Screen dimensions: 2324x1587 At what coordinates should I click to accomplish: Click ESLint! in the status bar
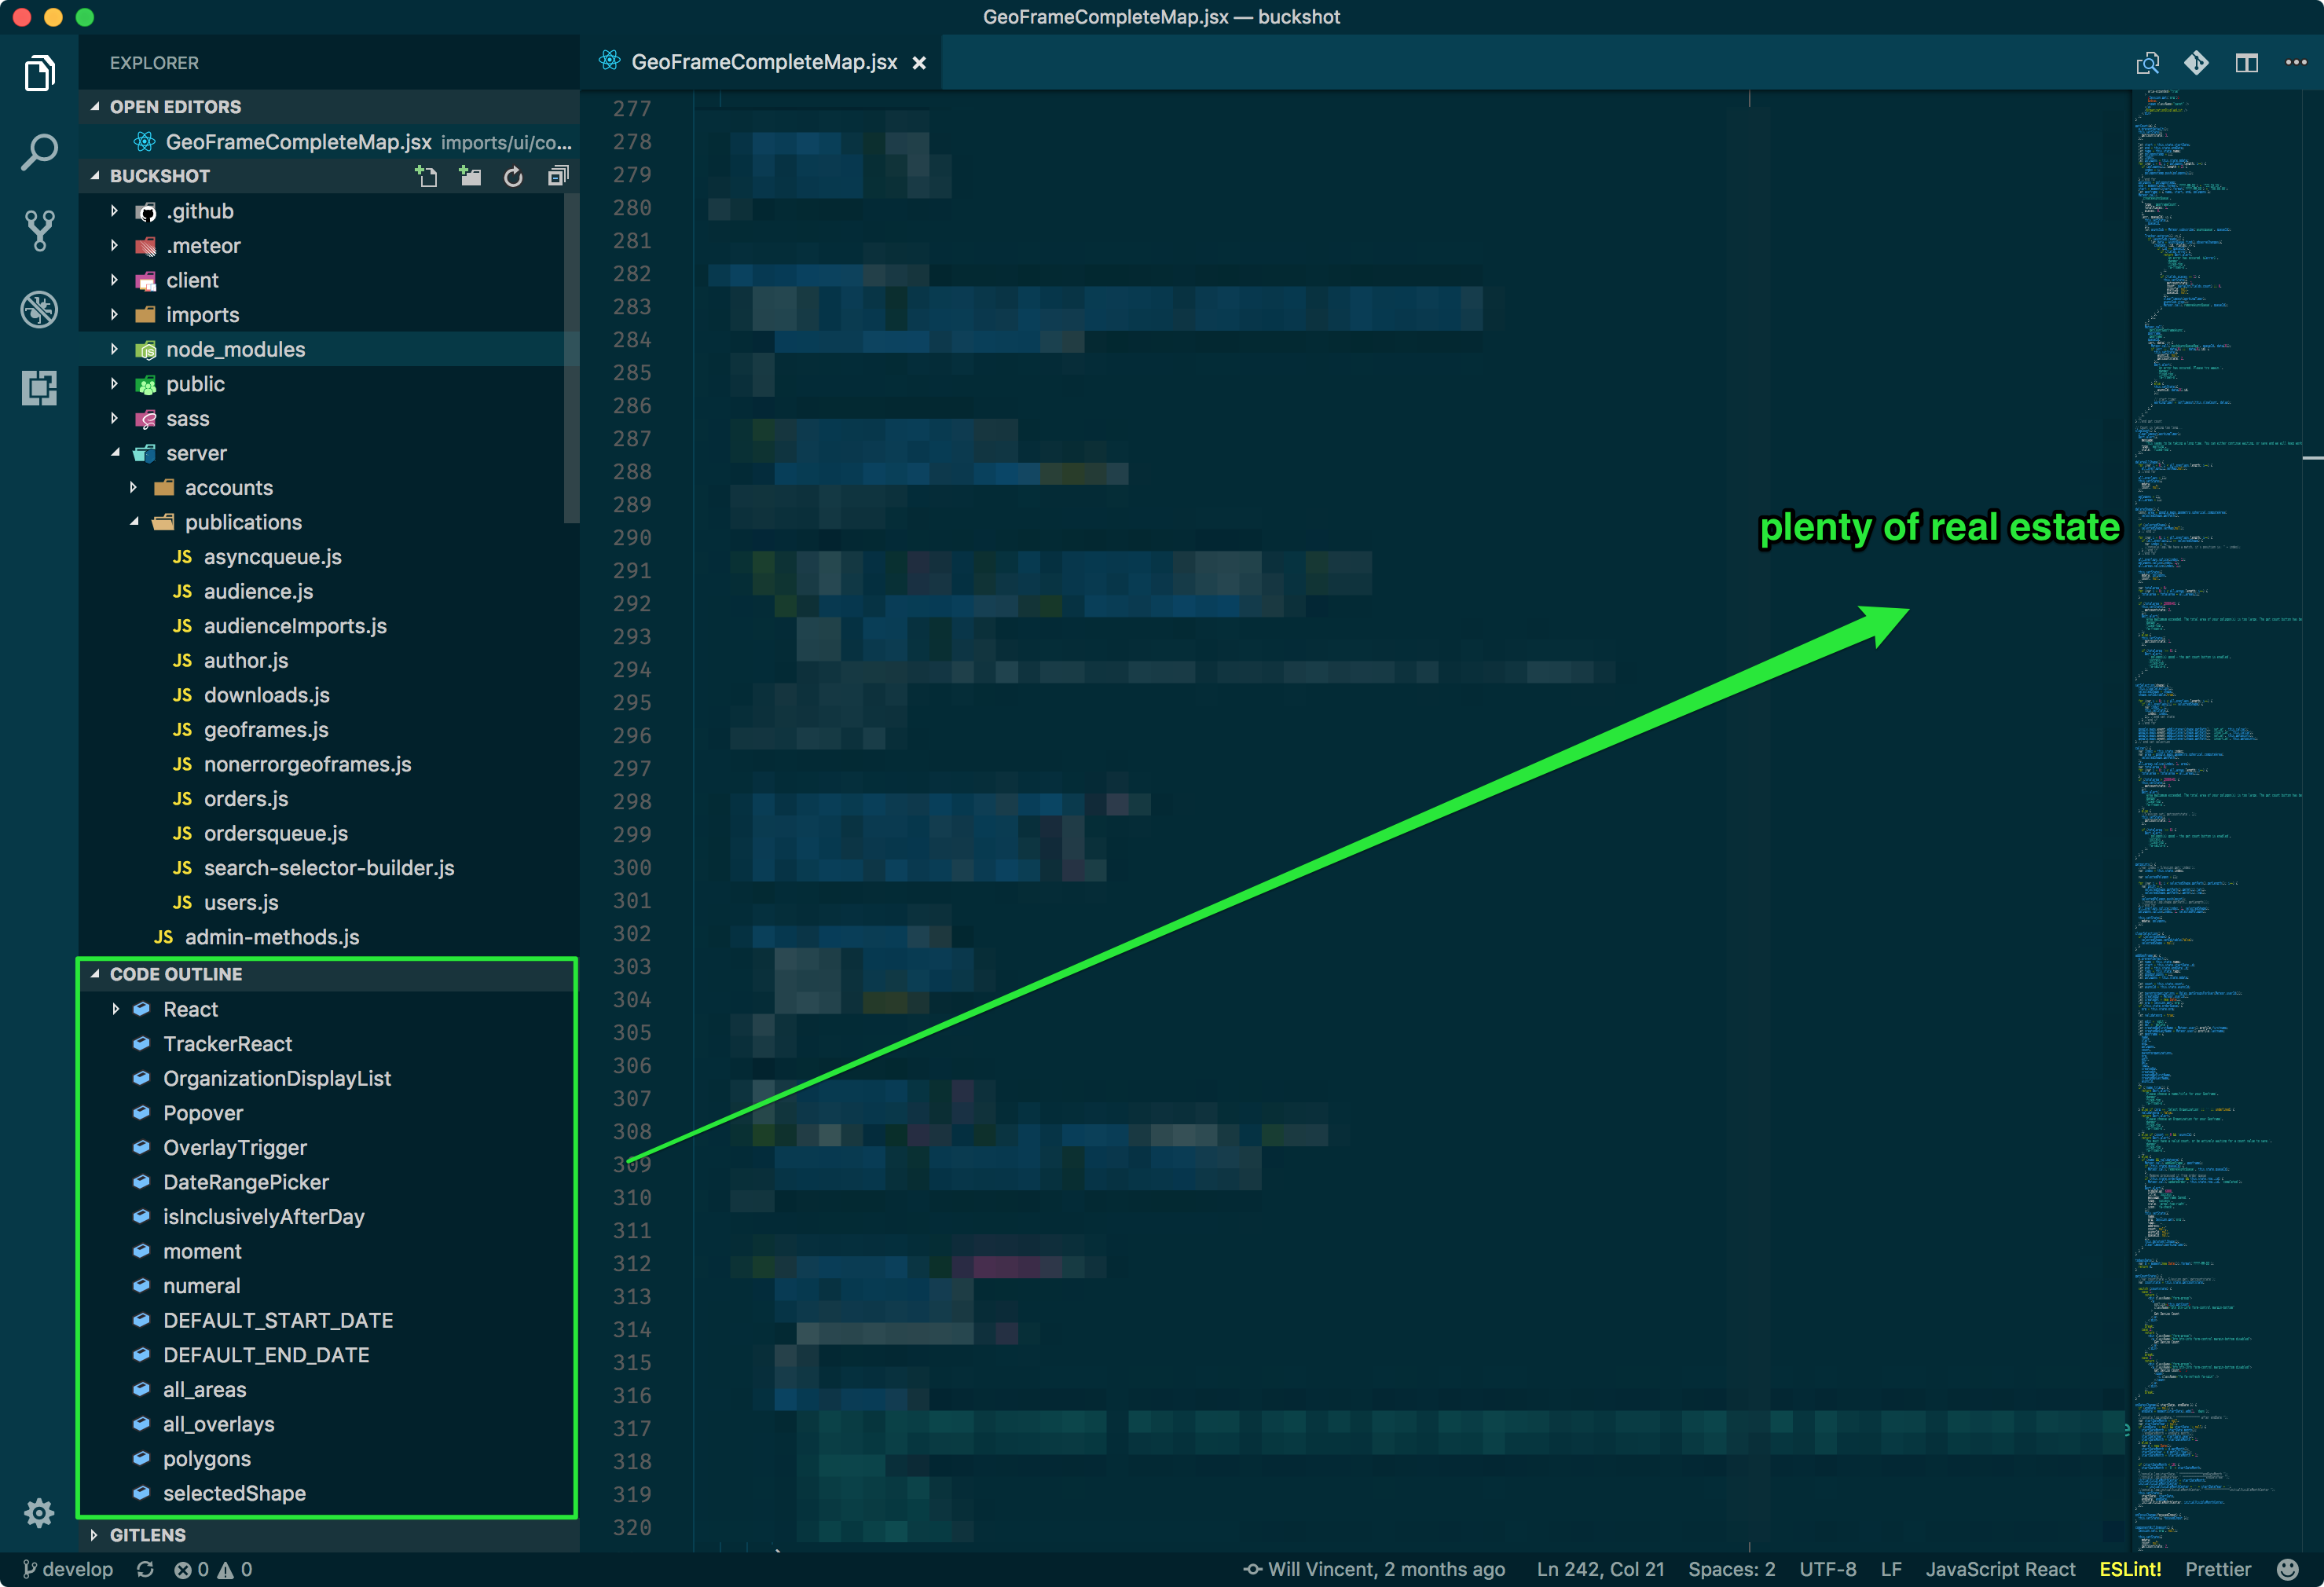tap(2129, 1569)
